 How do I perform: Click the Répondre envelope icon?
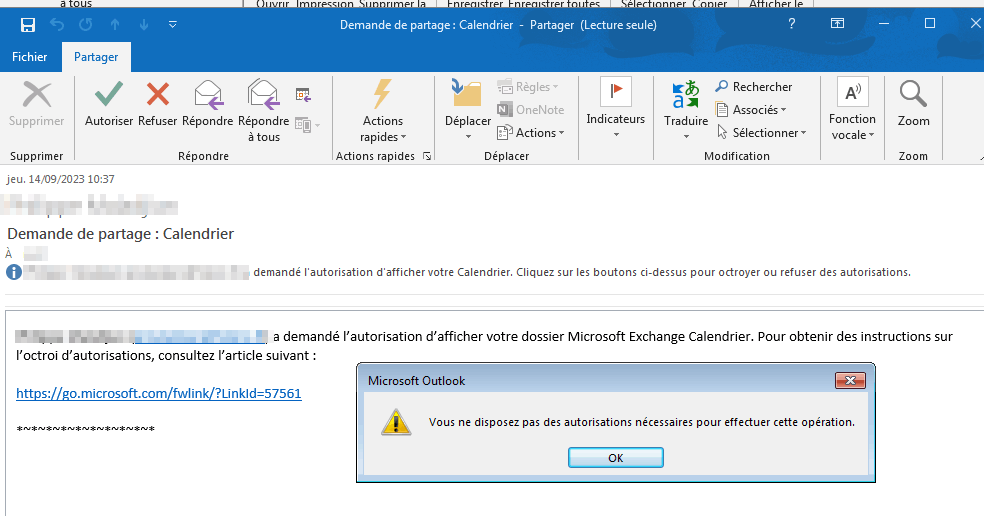click(x=208, y=95)
